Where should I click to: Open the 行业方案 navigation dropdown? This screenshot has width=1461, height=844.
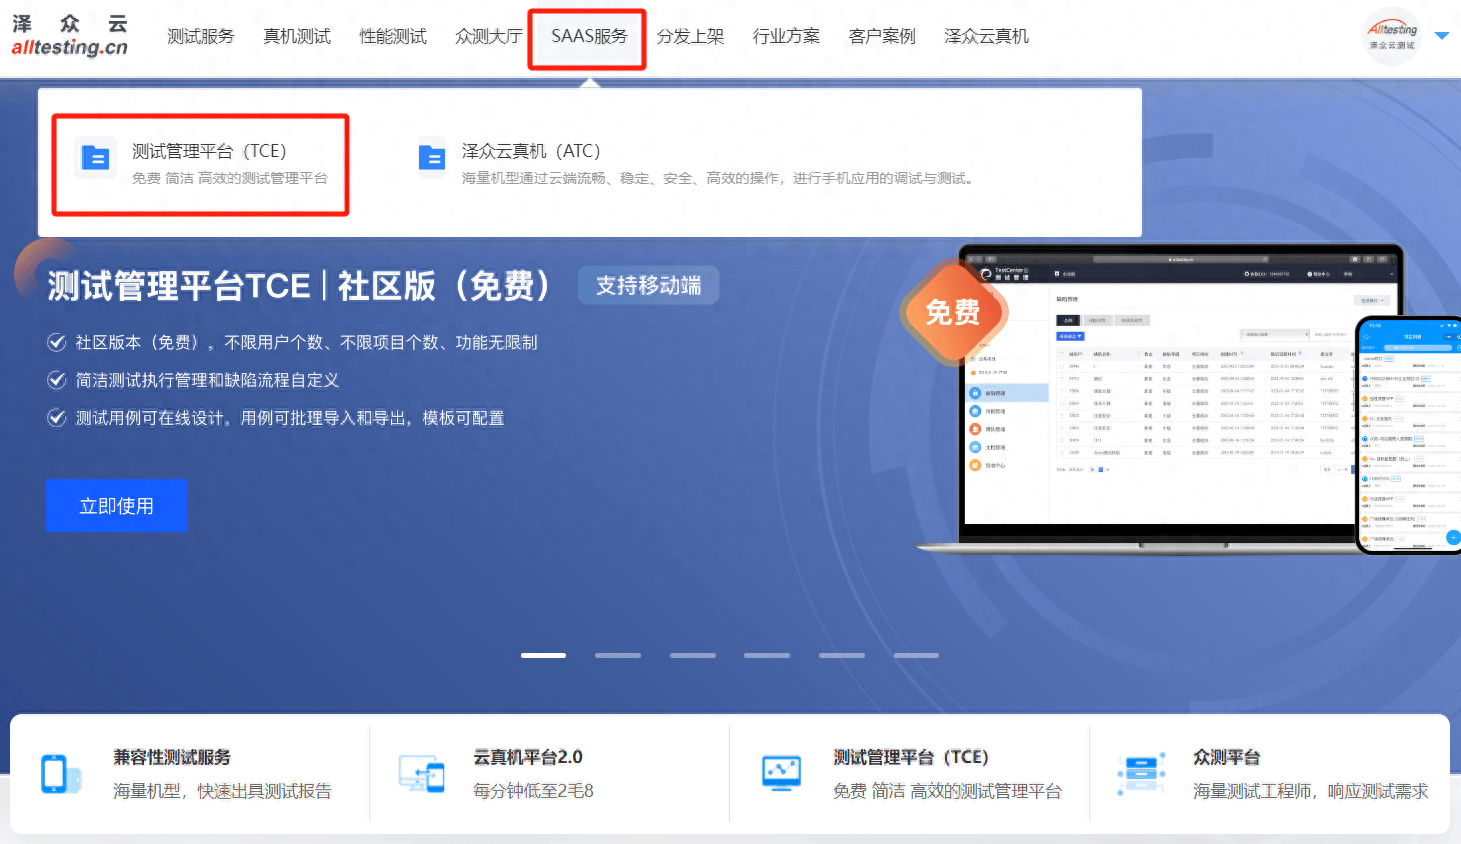tap(786, 35)
